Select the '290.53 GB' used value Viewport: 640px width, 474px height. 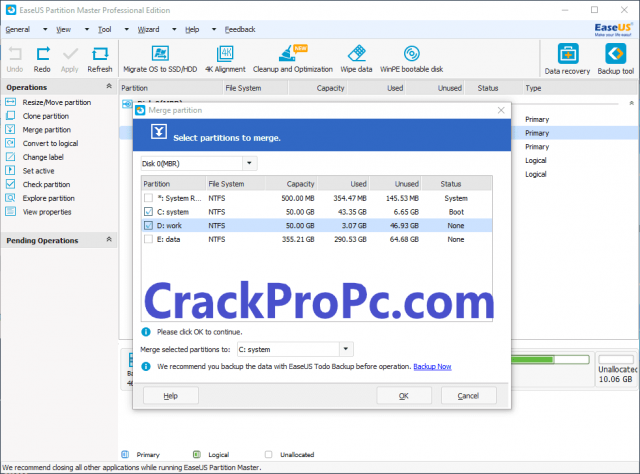click(350, 239)
